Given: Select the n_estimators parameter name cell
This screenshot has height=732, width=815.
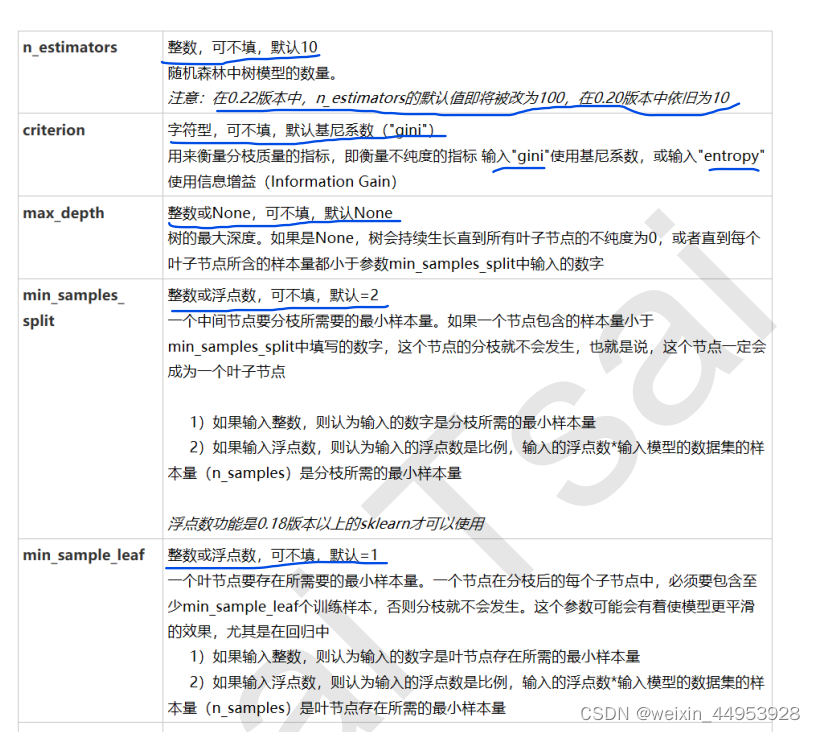Looking at the screenshot, I should click(x=70, y=47).
